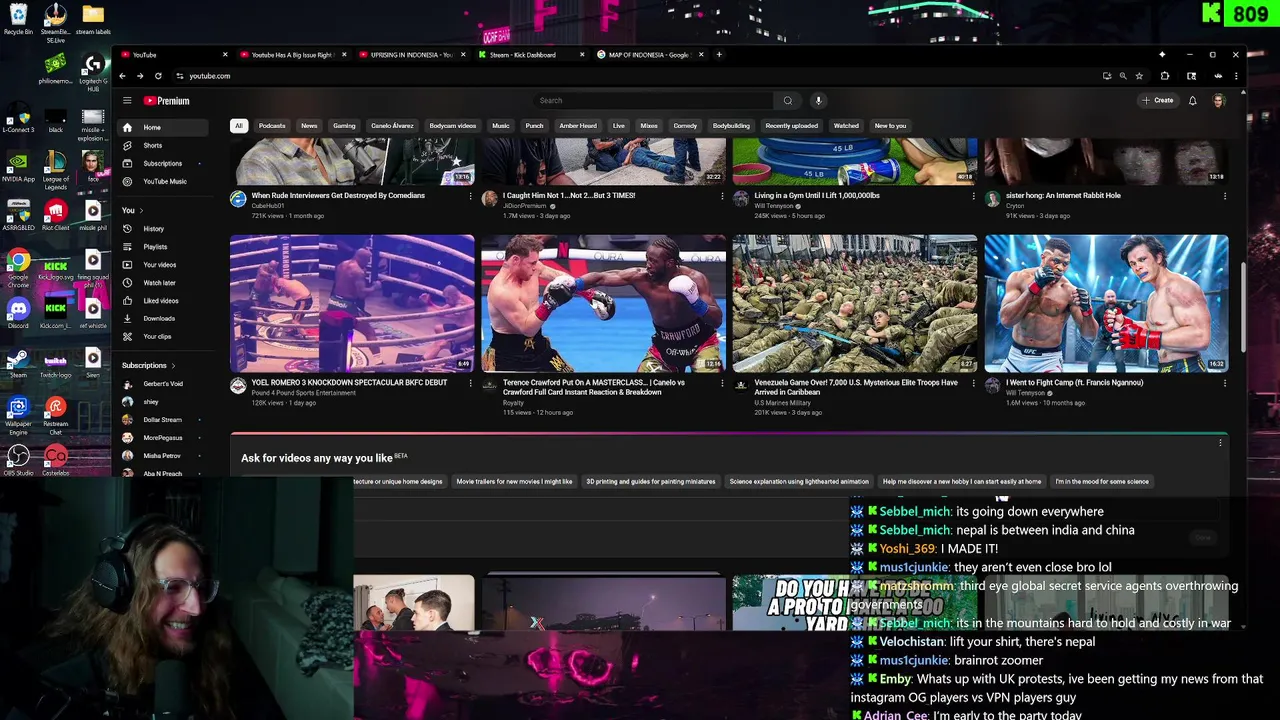Open Subscriptions in the sidebar
Screen dimensions: 1280x720
(x=163, y=164)
